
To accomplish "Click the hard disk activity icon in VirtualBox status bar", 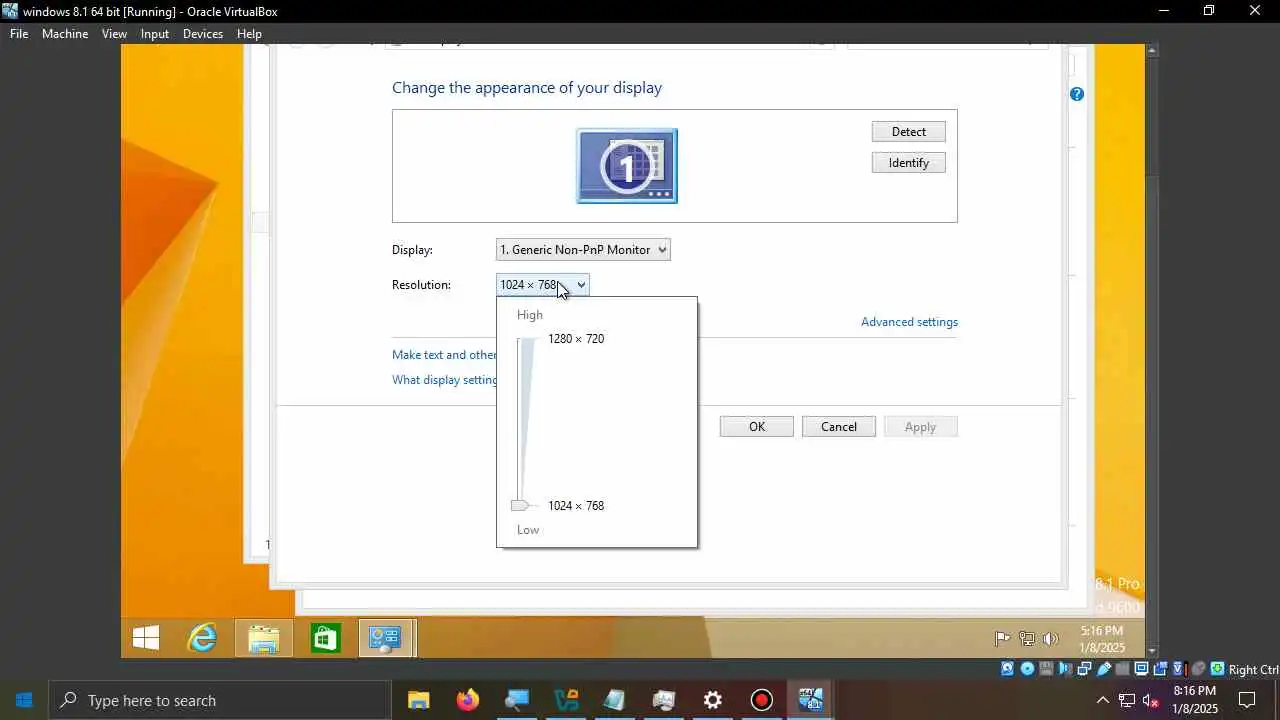I will pyautogui.click(x=1007, y=669).
